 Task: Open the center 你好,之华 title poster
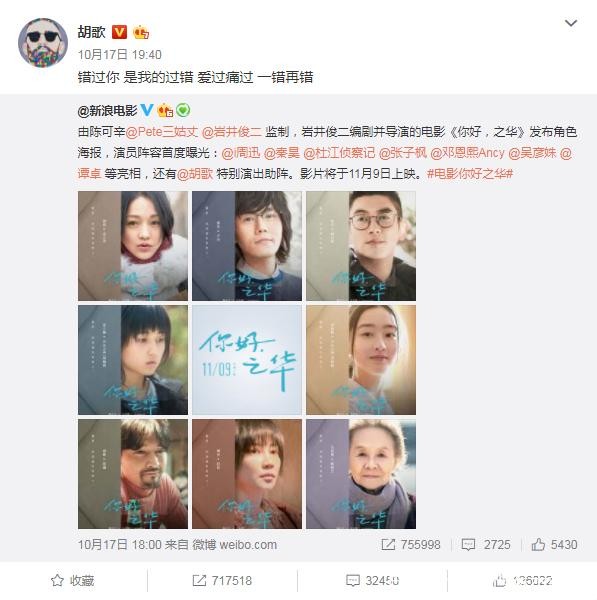(247, 360)
